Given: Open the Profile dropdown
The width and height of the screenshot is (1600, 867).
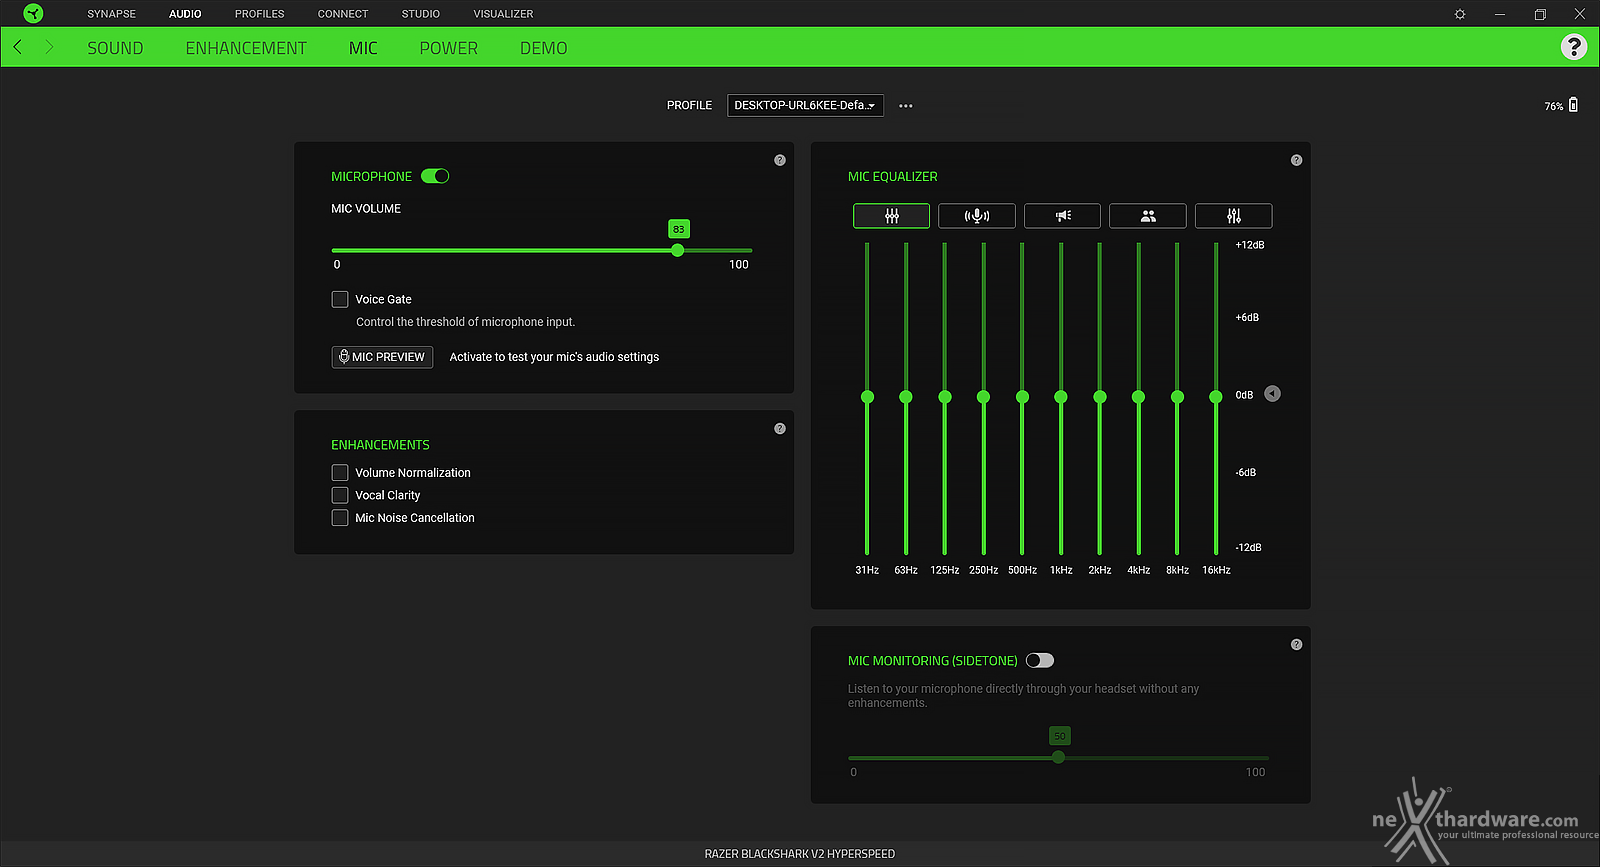Looking at the screenshot, I should pos(805,105).
